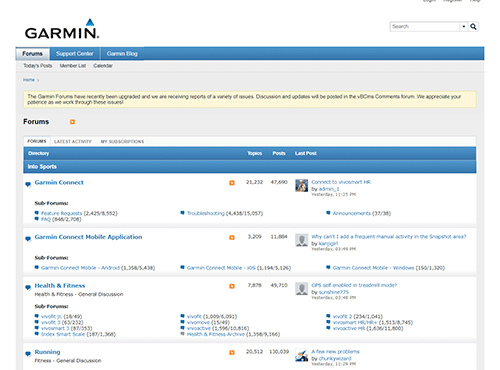The height and width of the screenshot is (370, 500).
Task: Open the Support Center tab
Action: pyautogui.click(x=75, y=54)
